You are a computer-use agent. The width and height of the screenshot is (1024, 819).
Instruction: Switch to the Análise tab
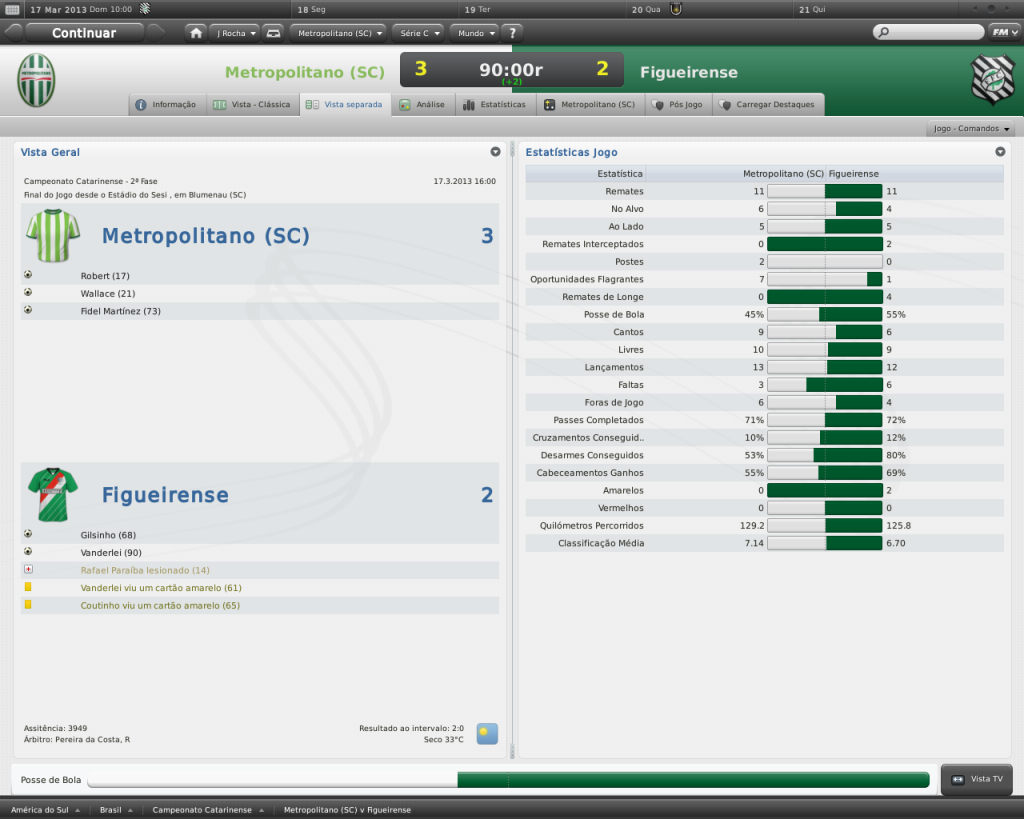pos(423,104)
